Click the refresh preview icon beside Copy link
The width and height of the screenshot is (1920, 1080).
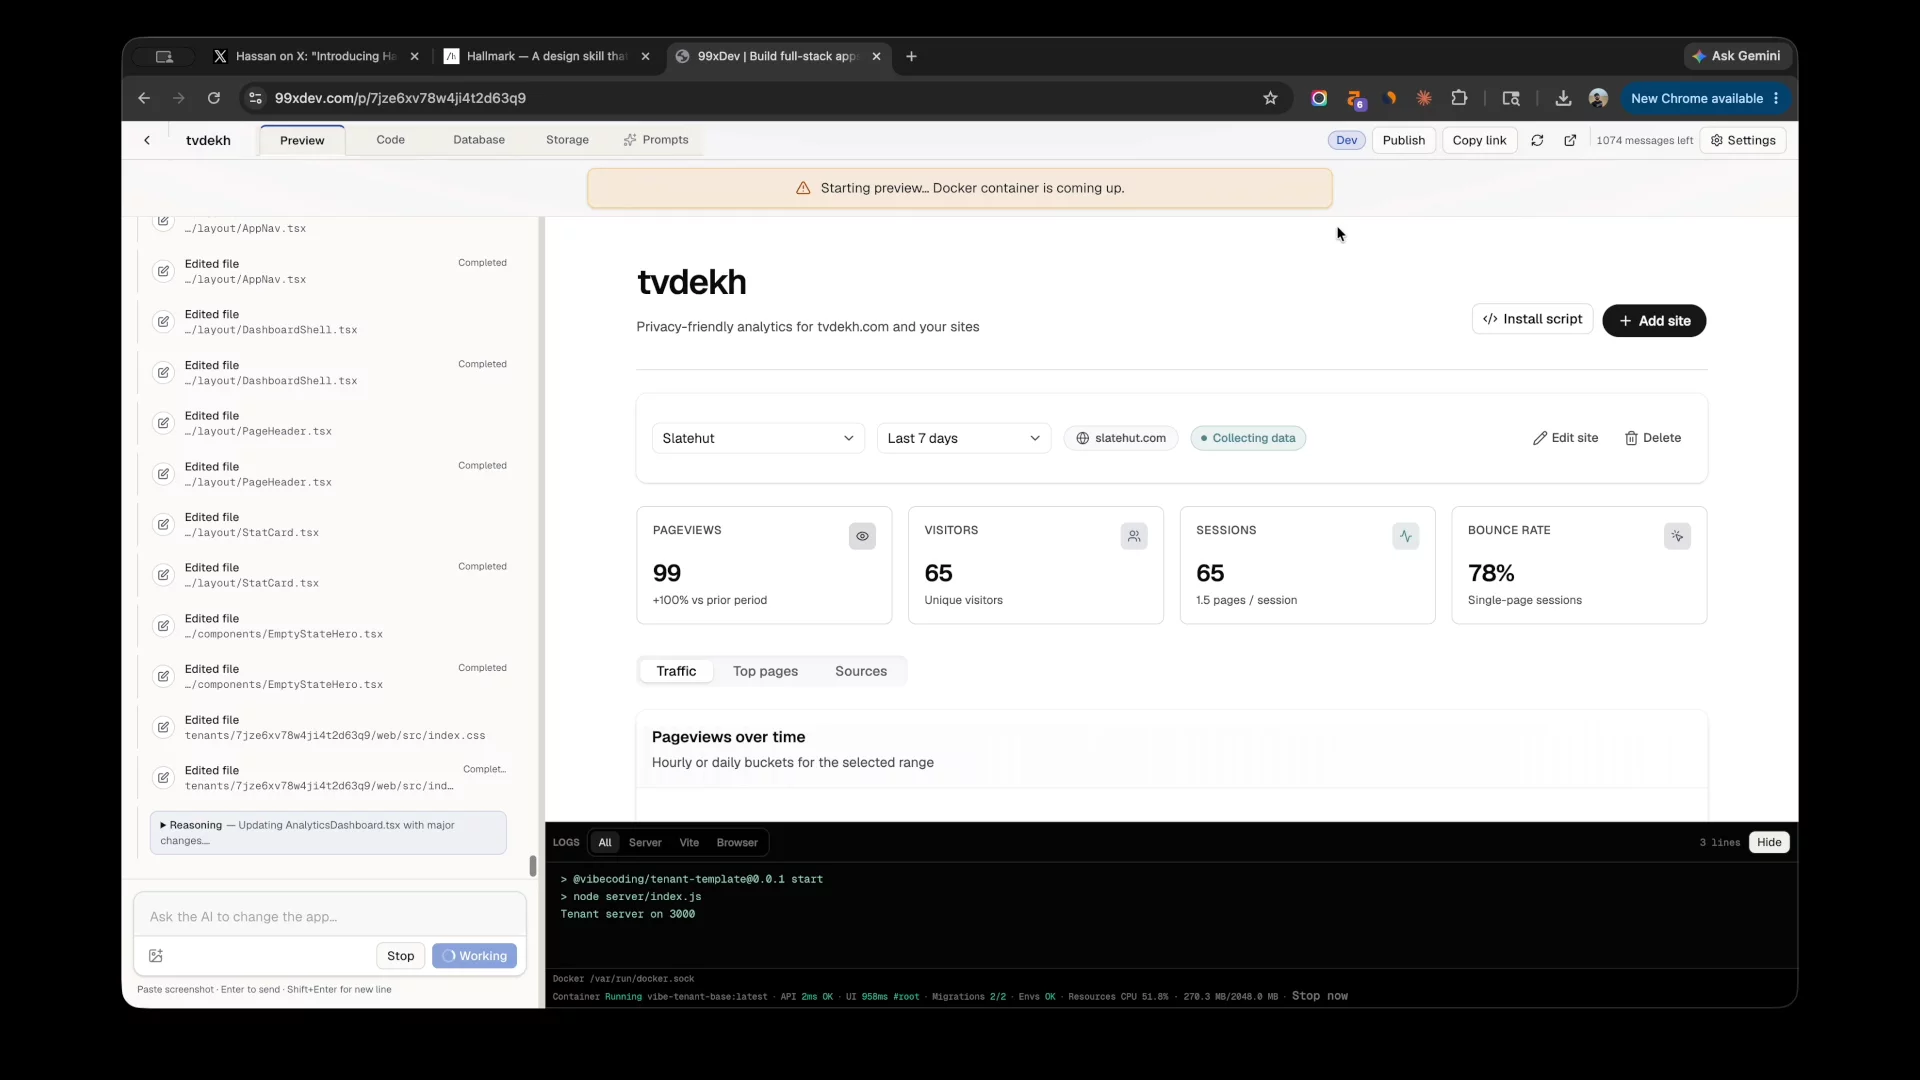point(1537,141)
